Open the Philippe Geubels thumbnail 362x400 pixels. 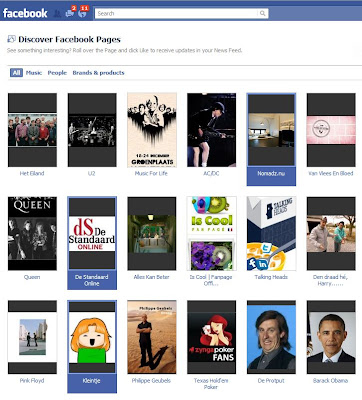[x=152, y=337]
